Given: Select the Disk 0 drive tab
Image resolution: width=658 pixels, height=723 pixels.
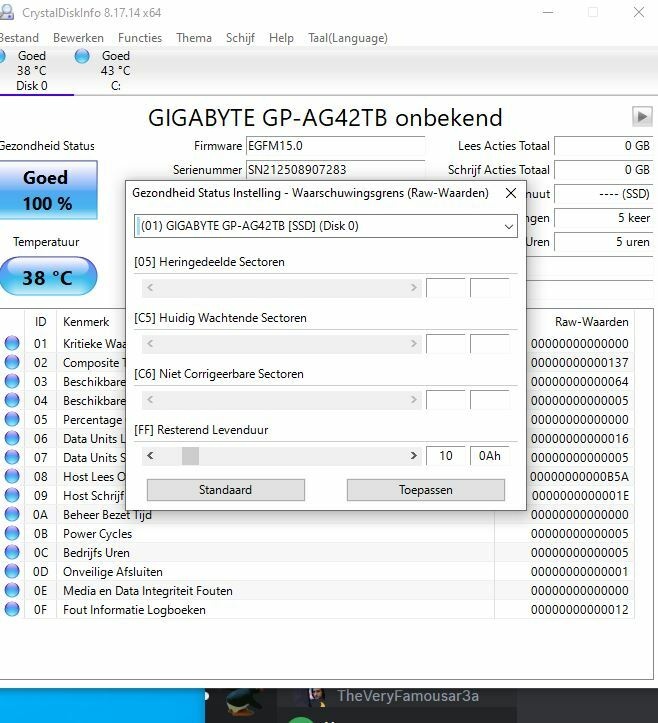Looking at the screenshot, I should [x=32, y=71].
